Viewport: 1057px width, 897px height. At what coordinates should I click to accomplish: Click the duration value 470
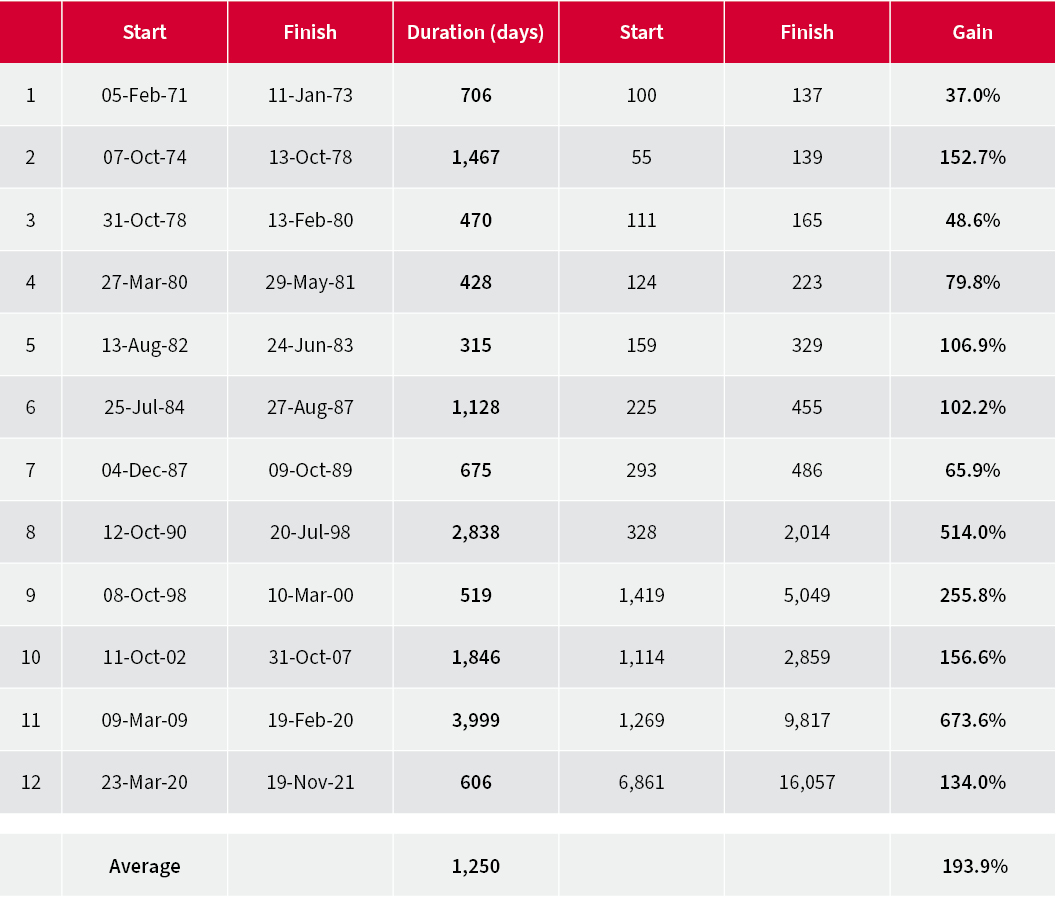click(475, 220)
